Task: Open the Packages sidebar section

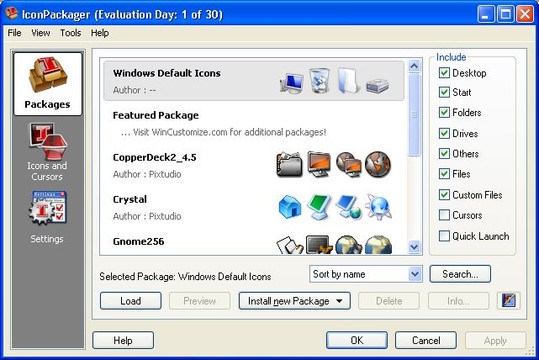Action: pyautogui.click(x=47, y=84)
